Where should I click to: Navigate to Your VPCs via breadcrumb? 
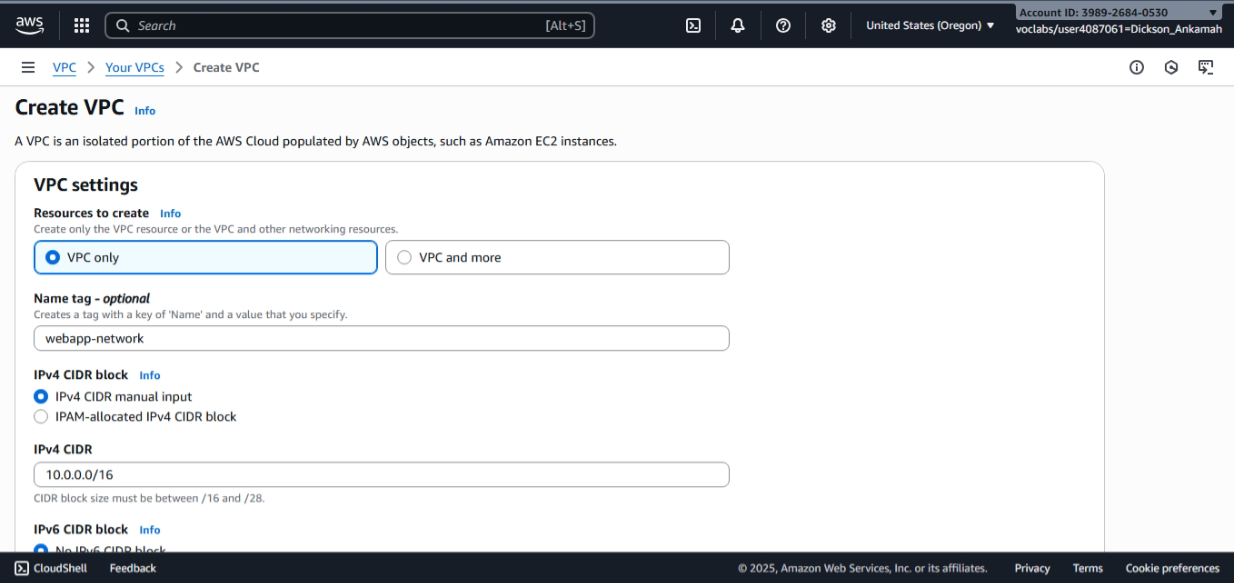[x=134, y=67]
